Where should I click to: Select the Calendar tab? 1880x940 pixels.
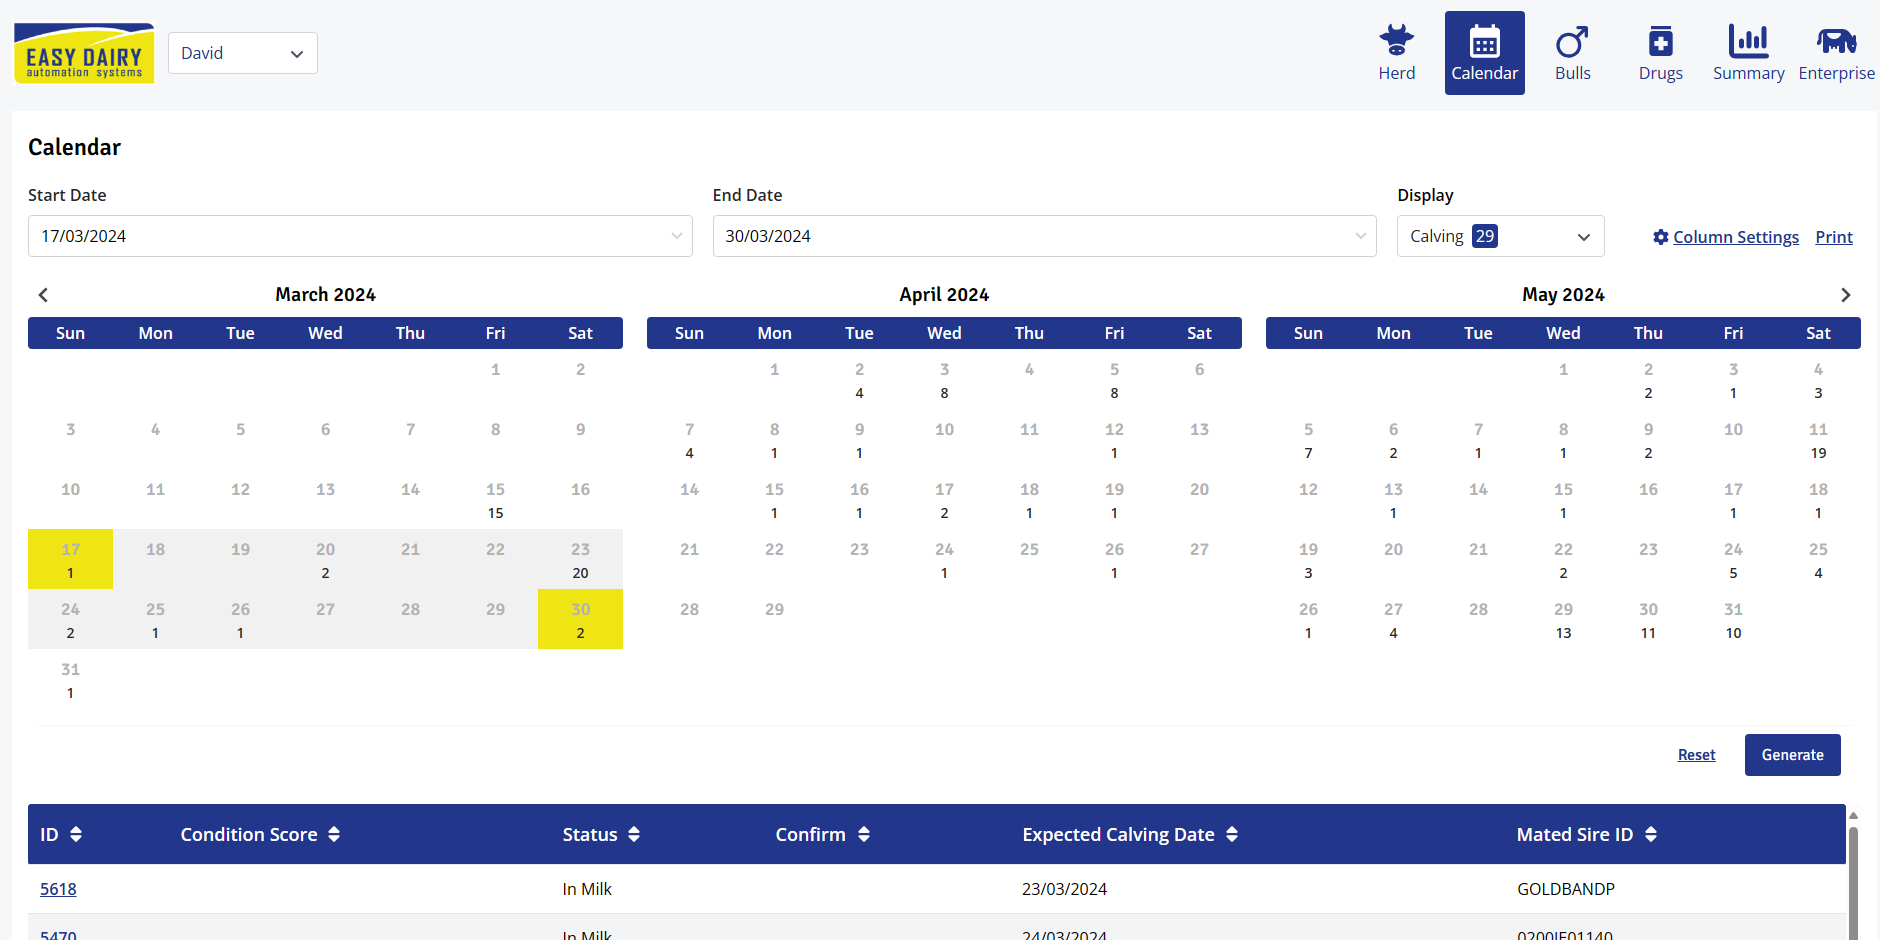pyautogui.click(x=1484, y=53)
